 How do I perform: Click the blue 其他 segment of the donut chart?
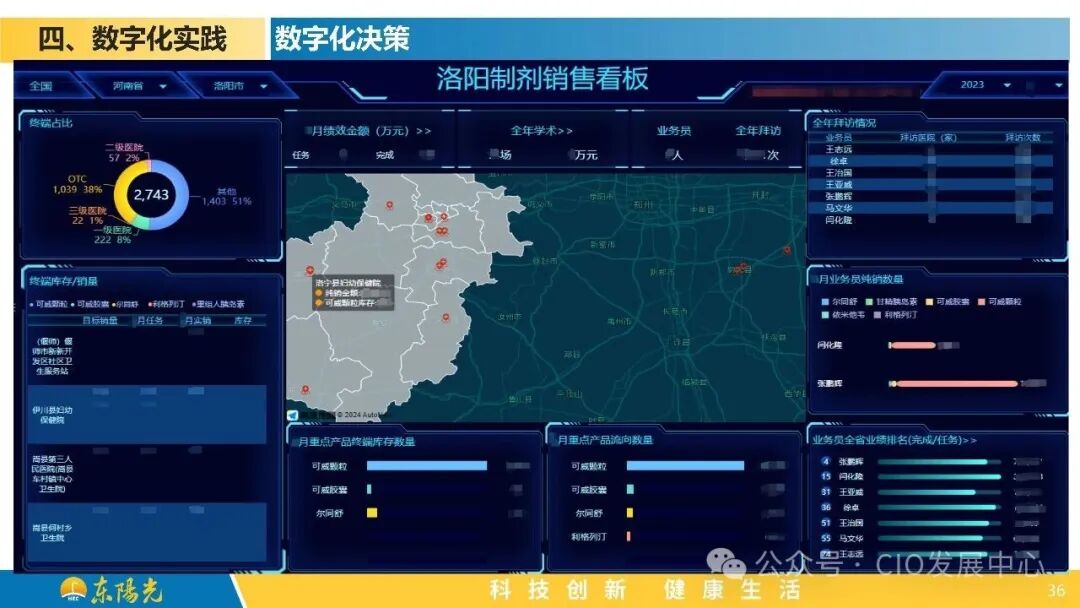click(180, 196)
